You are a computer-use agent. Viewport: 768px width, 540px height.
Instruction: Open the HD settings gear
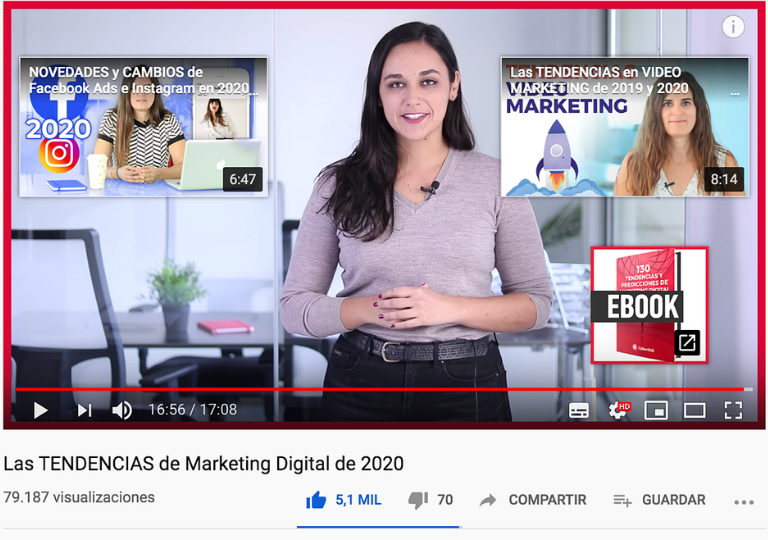coord(618,410)
